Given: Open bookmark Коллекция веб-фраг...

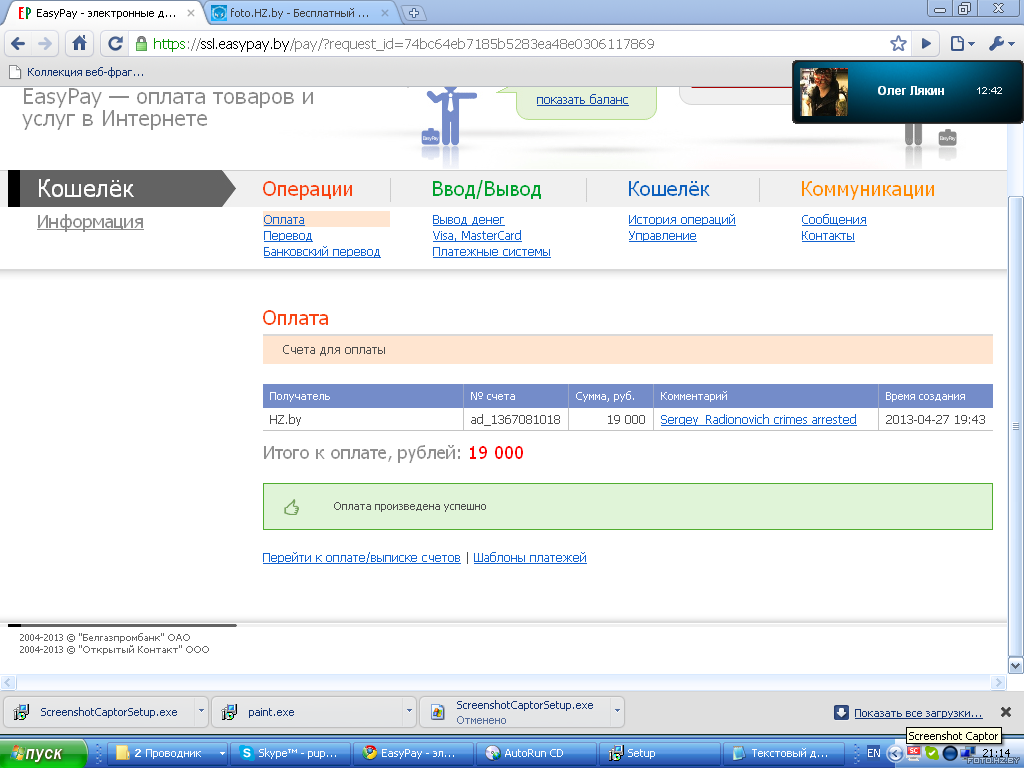Looking at the screenshot, I should (x=77, y=72).
